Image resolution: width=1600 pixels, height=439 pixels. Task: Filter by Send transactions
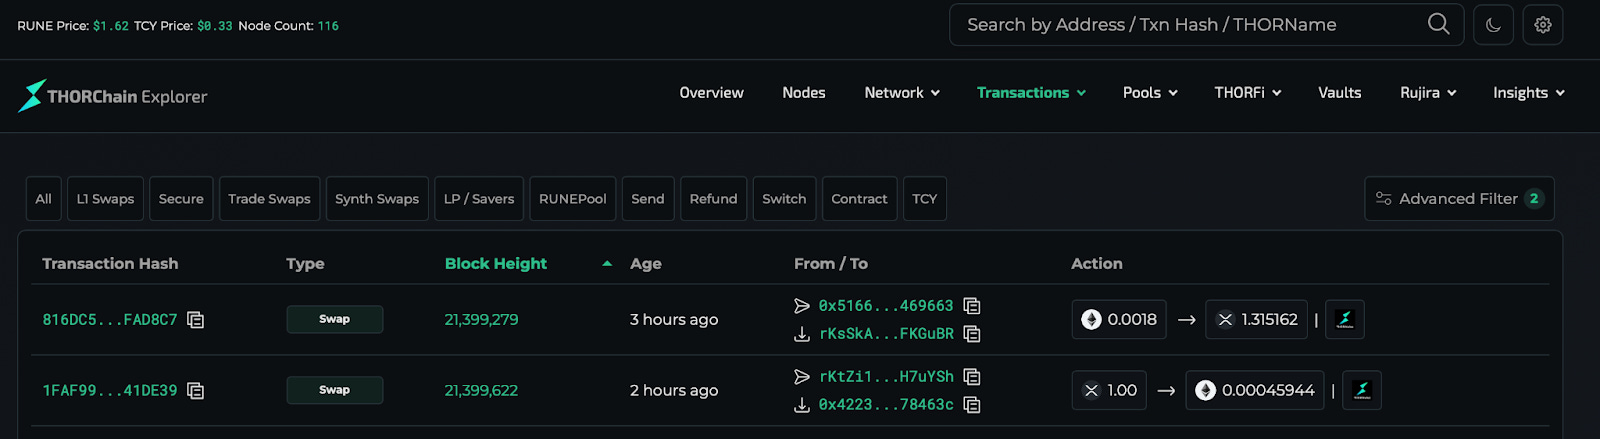tap(648, 199)
